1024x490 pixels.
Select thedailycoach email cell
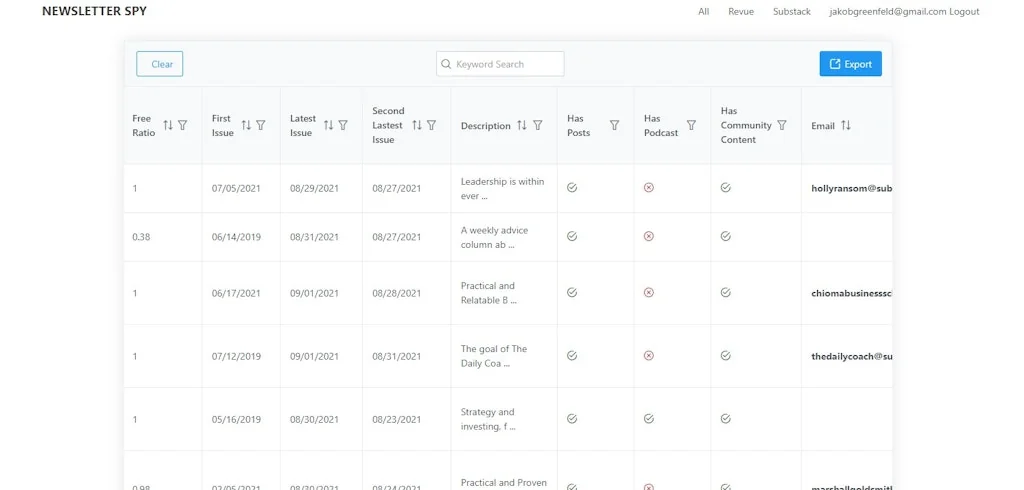click(x=852, y=356)
